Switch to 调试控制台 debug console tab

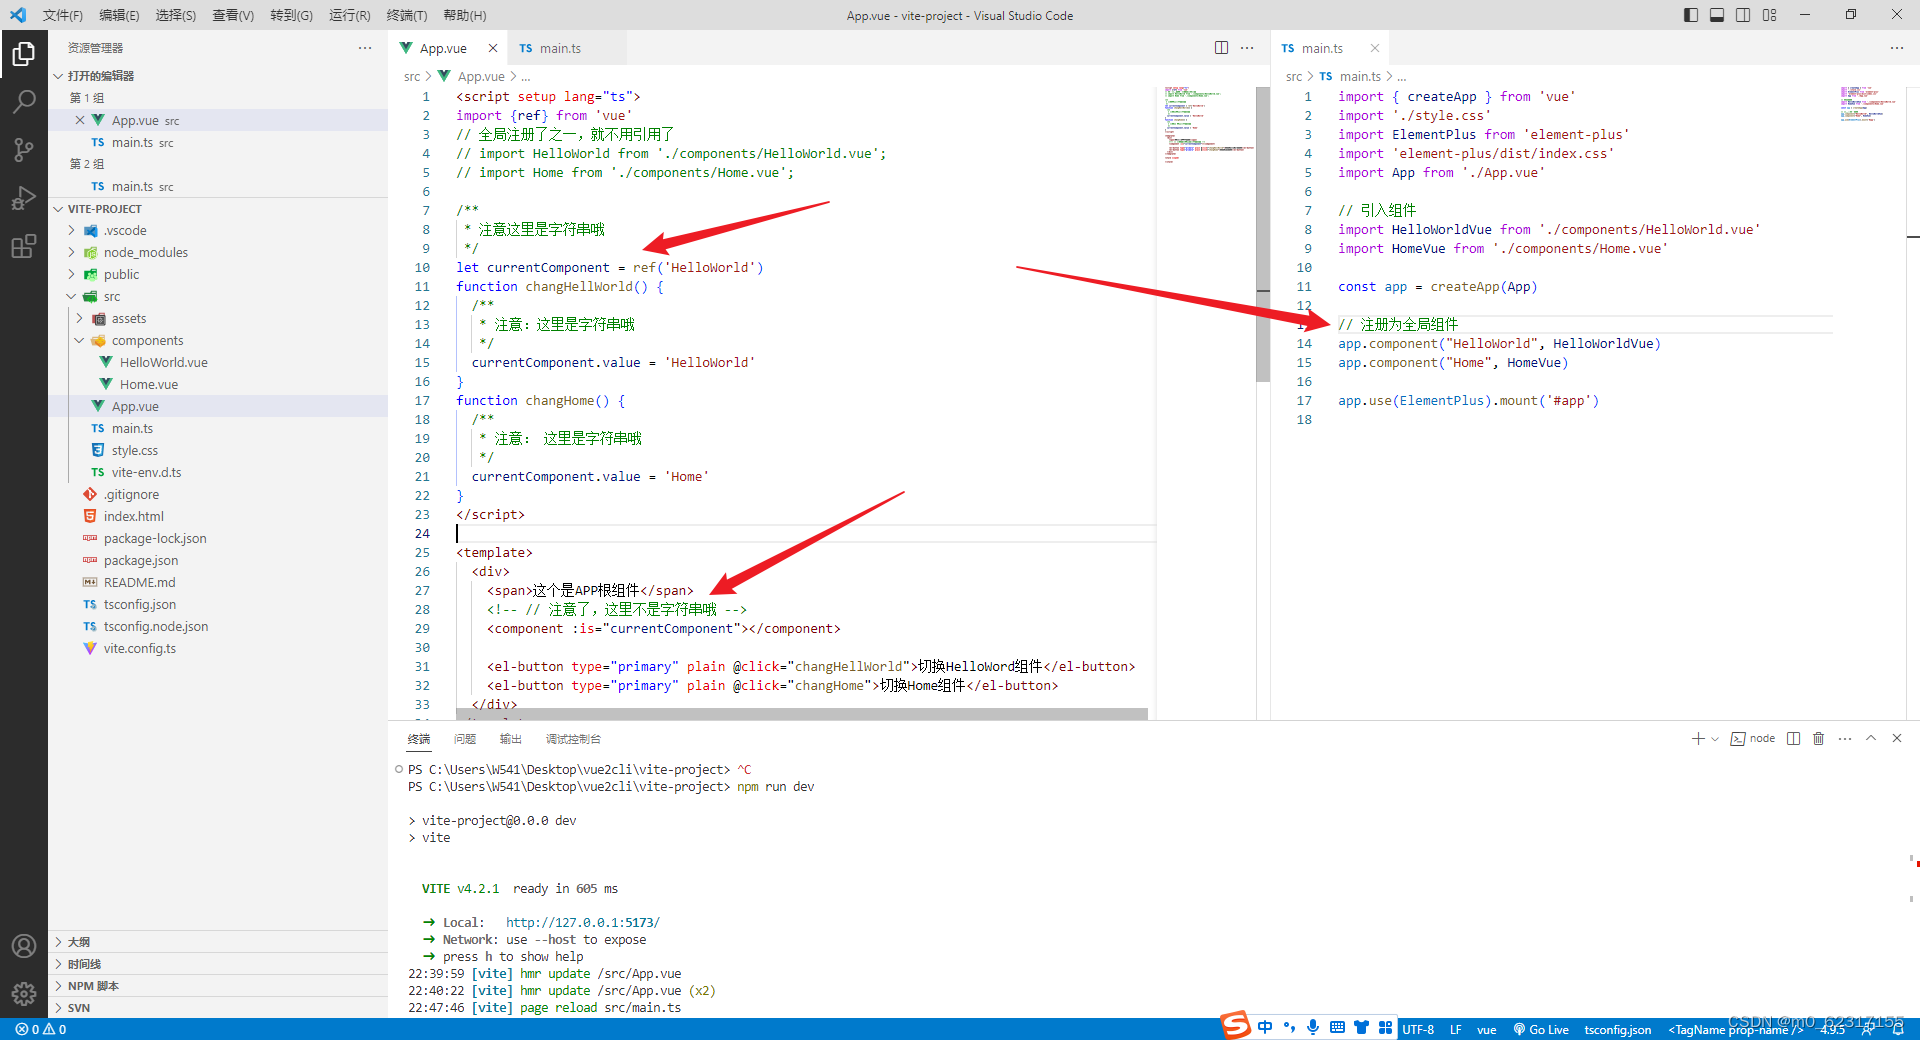573,739
